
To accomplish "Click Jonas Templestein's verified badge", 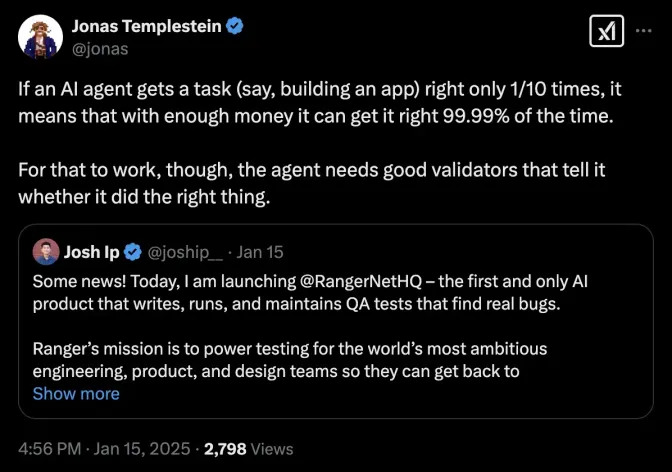I will [x=234, y=26].
